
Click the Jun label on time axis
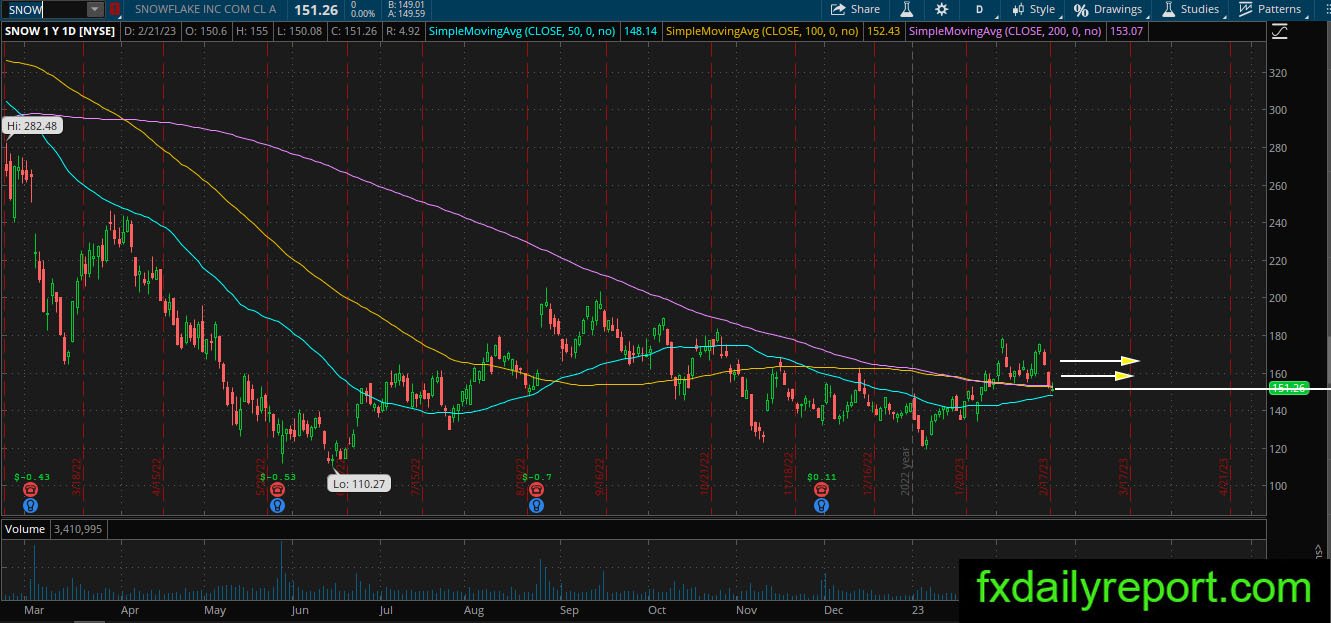click(301, 608)
